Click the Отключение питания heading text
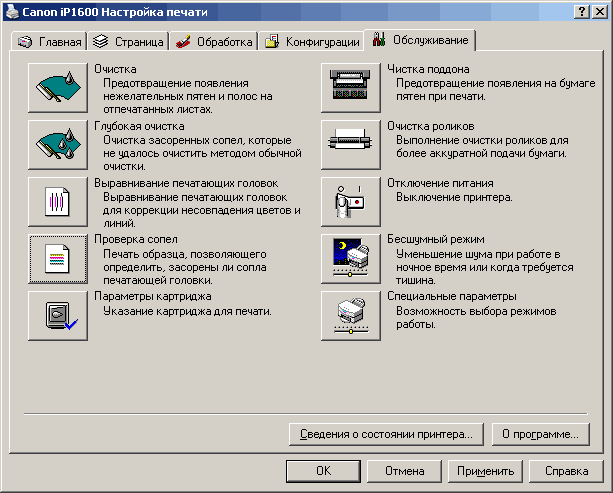This screenshot has height=493, width=613. [x=440, y=183]
